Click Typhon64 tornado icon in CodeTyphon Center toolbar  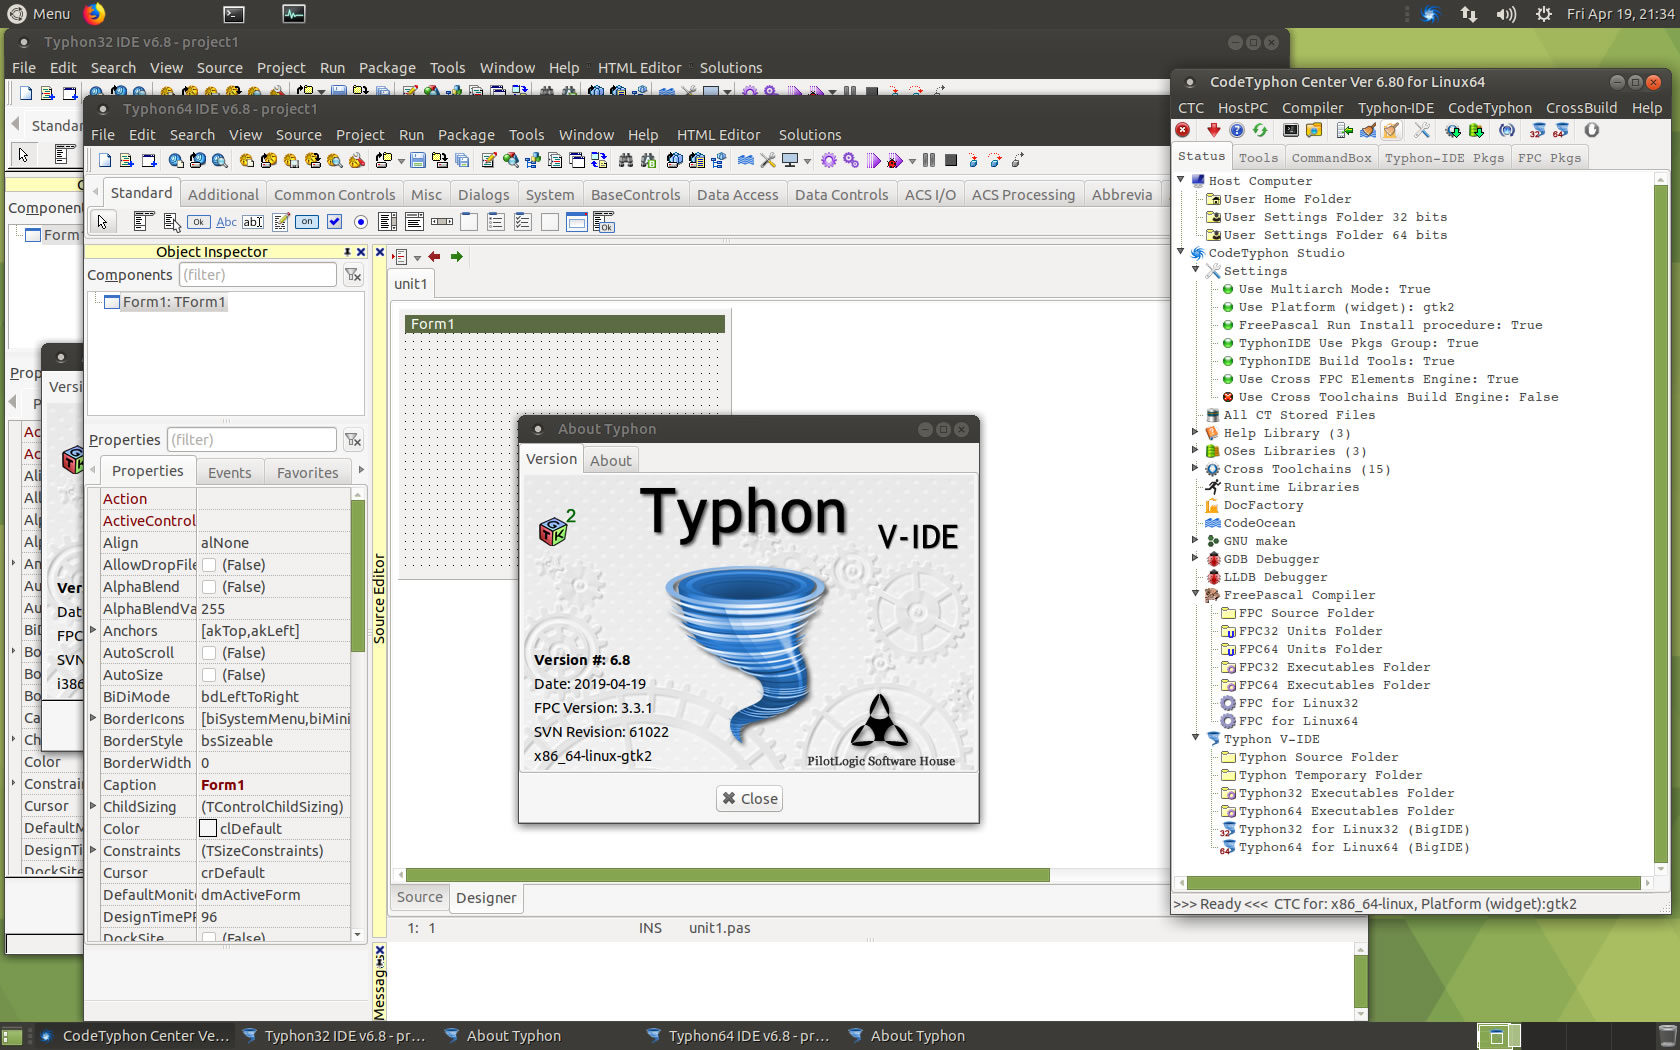1560,130
